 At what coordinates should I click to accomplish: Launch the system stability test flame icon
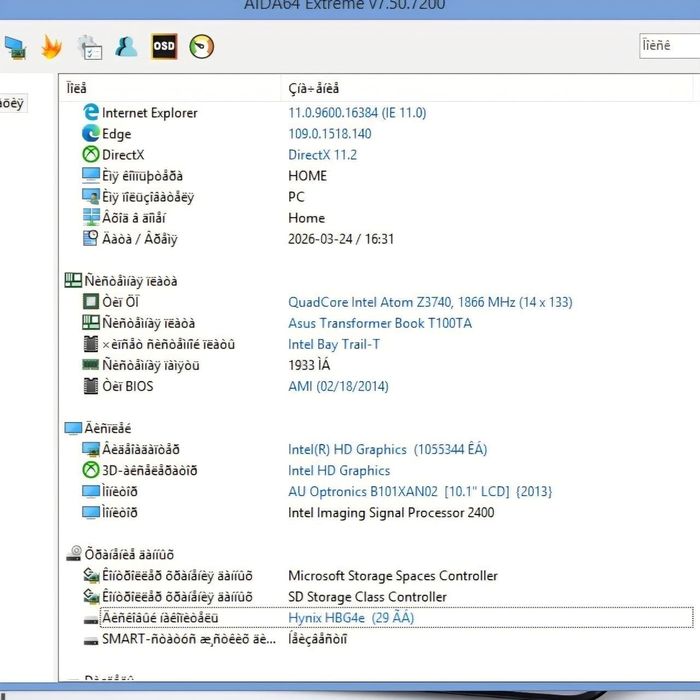point(51,47)
